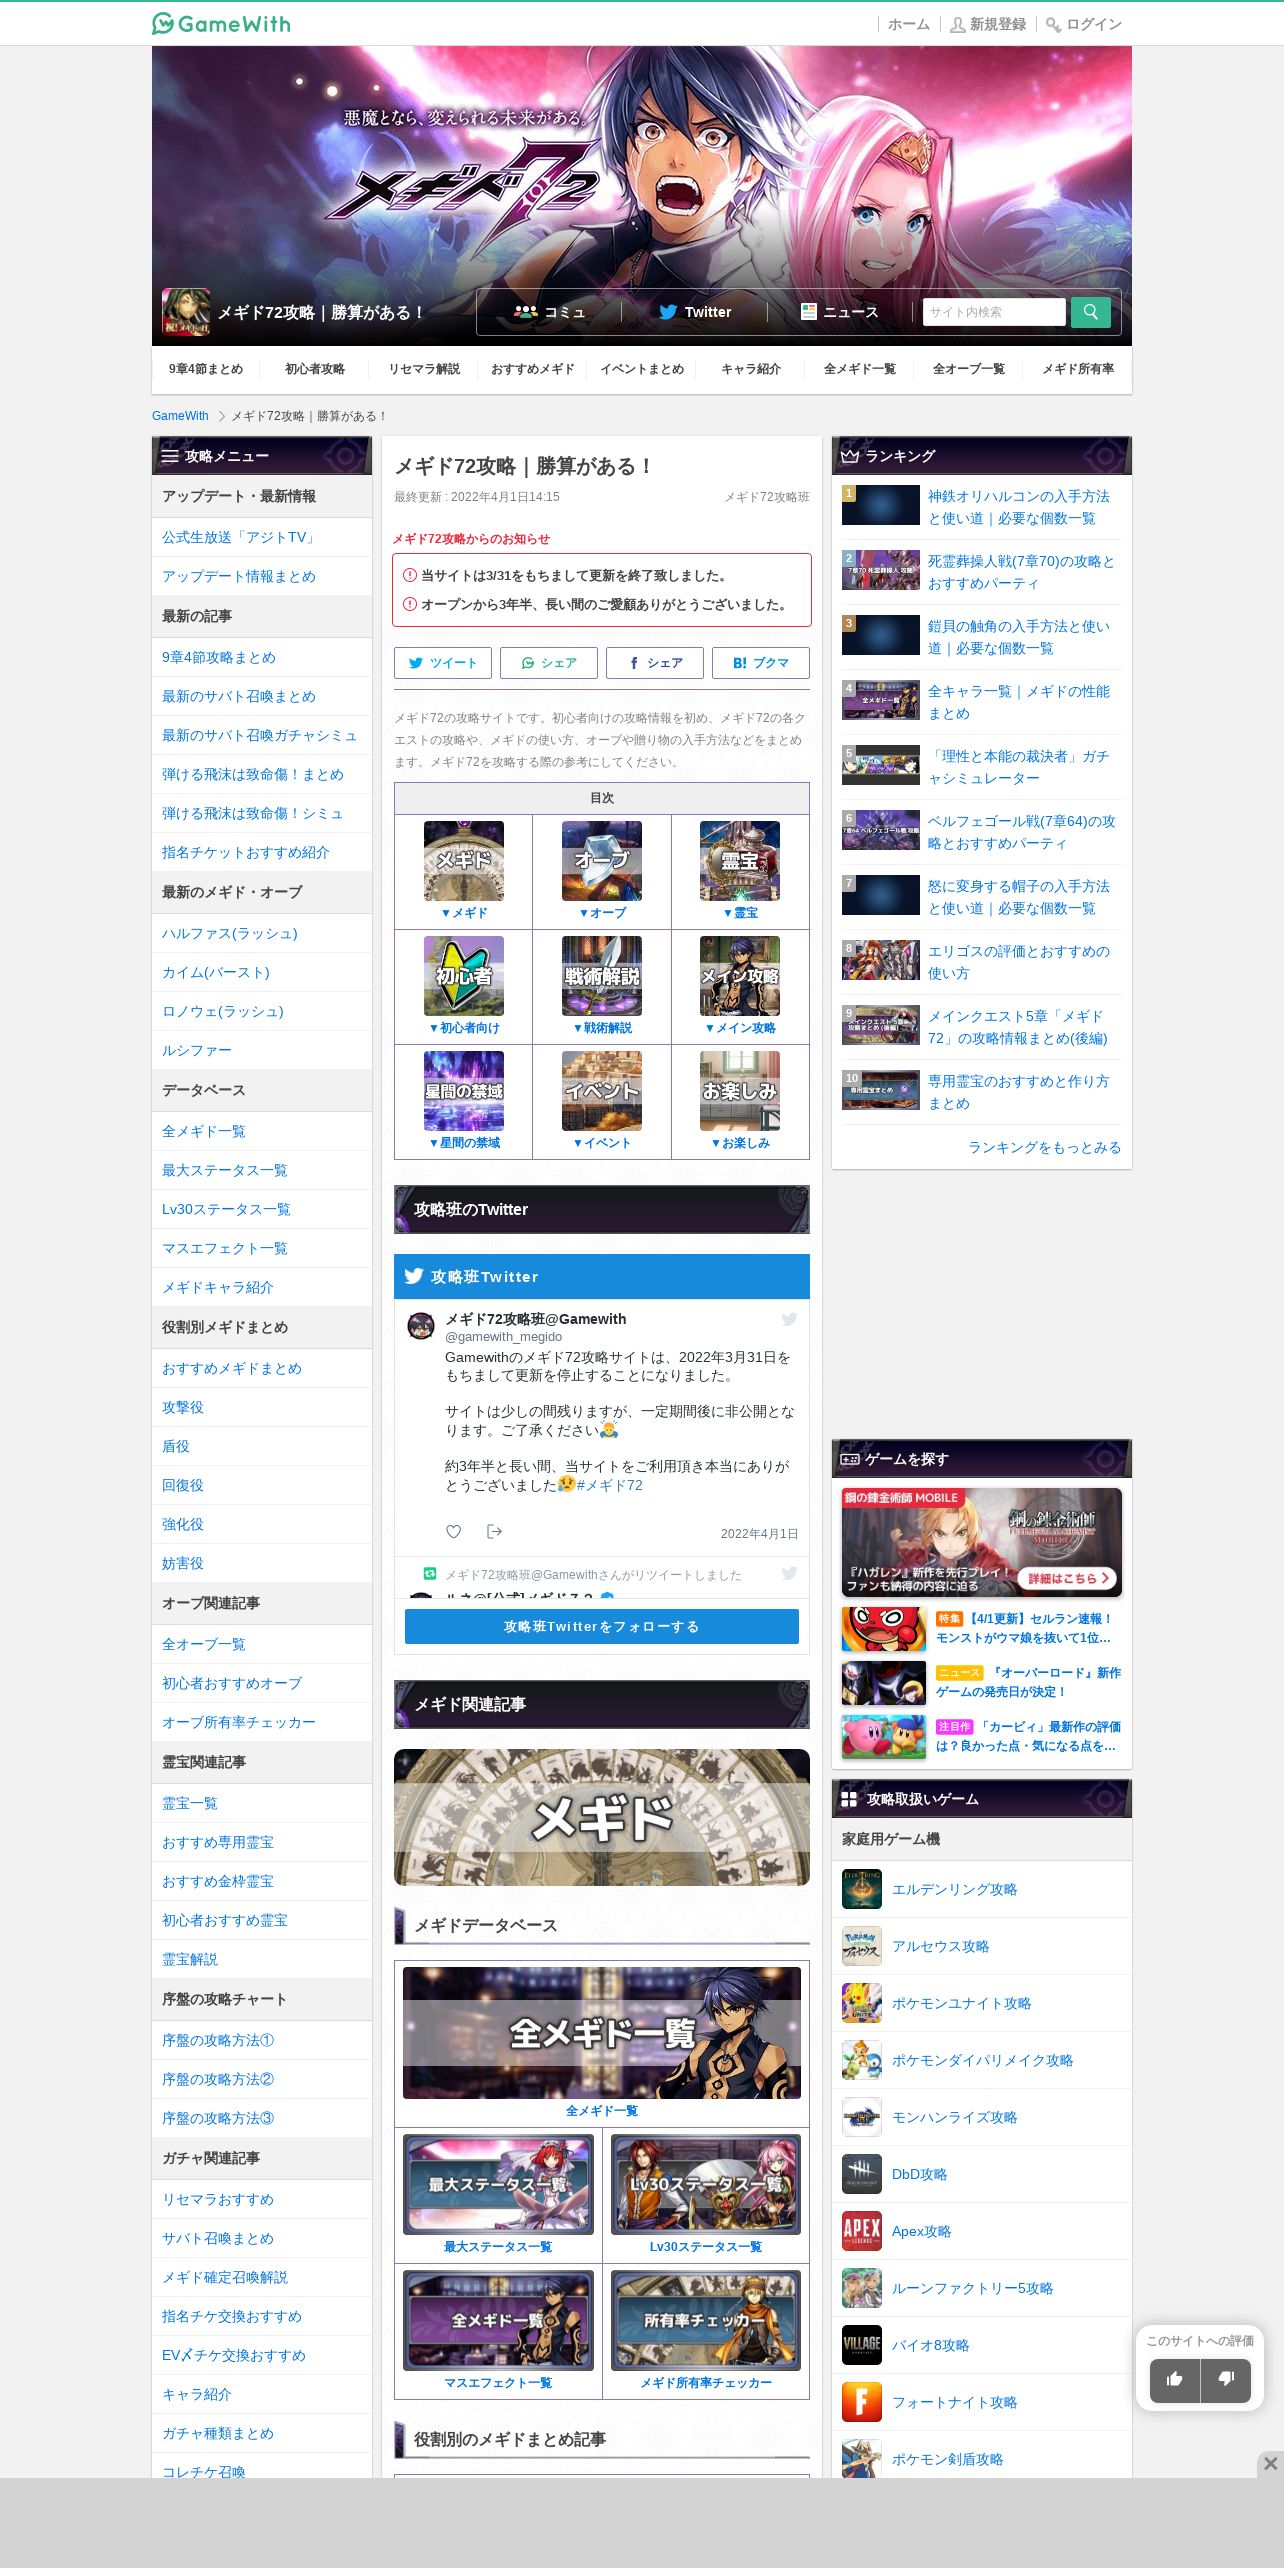Open the イベントまとめ nav tab
This screenshot has width=1284, height=2568.
642,369
